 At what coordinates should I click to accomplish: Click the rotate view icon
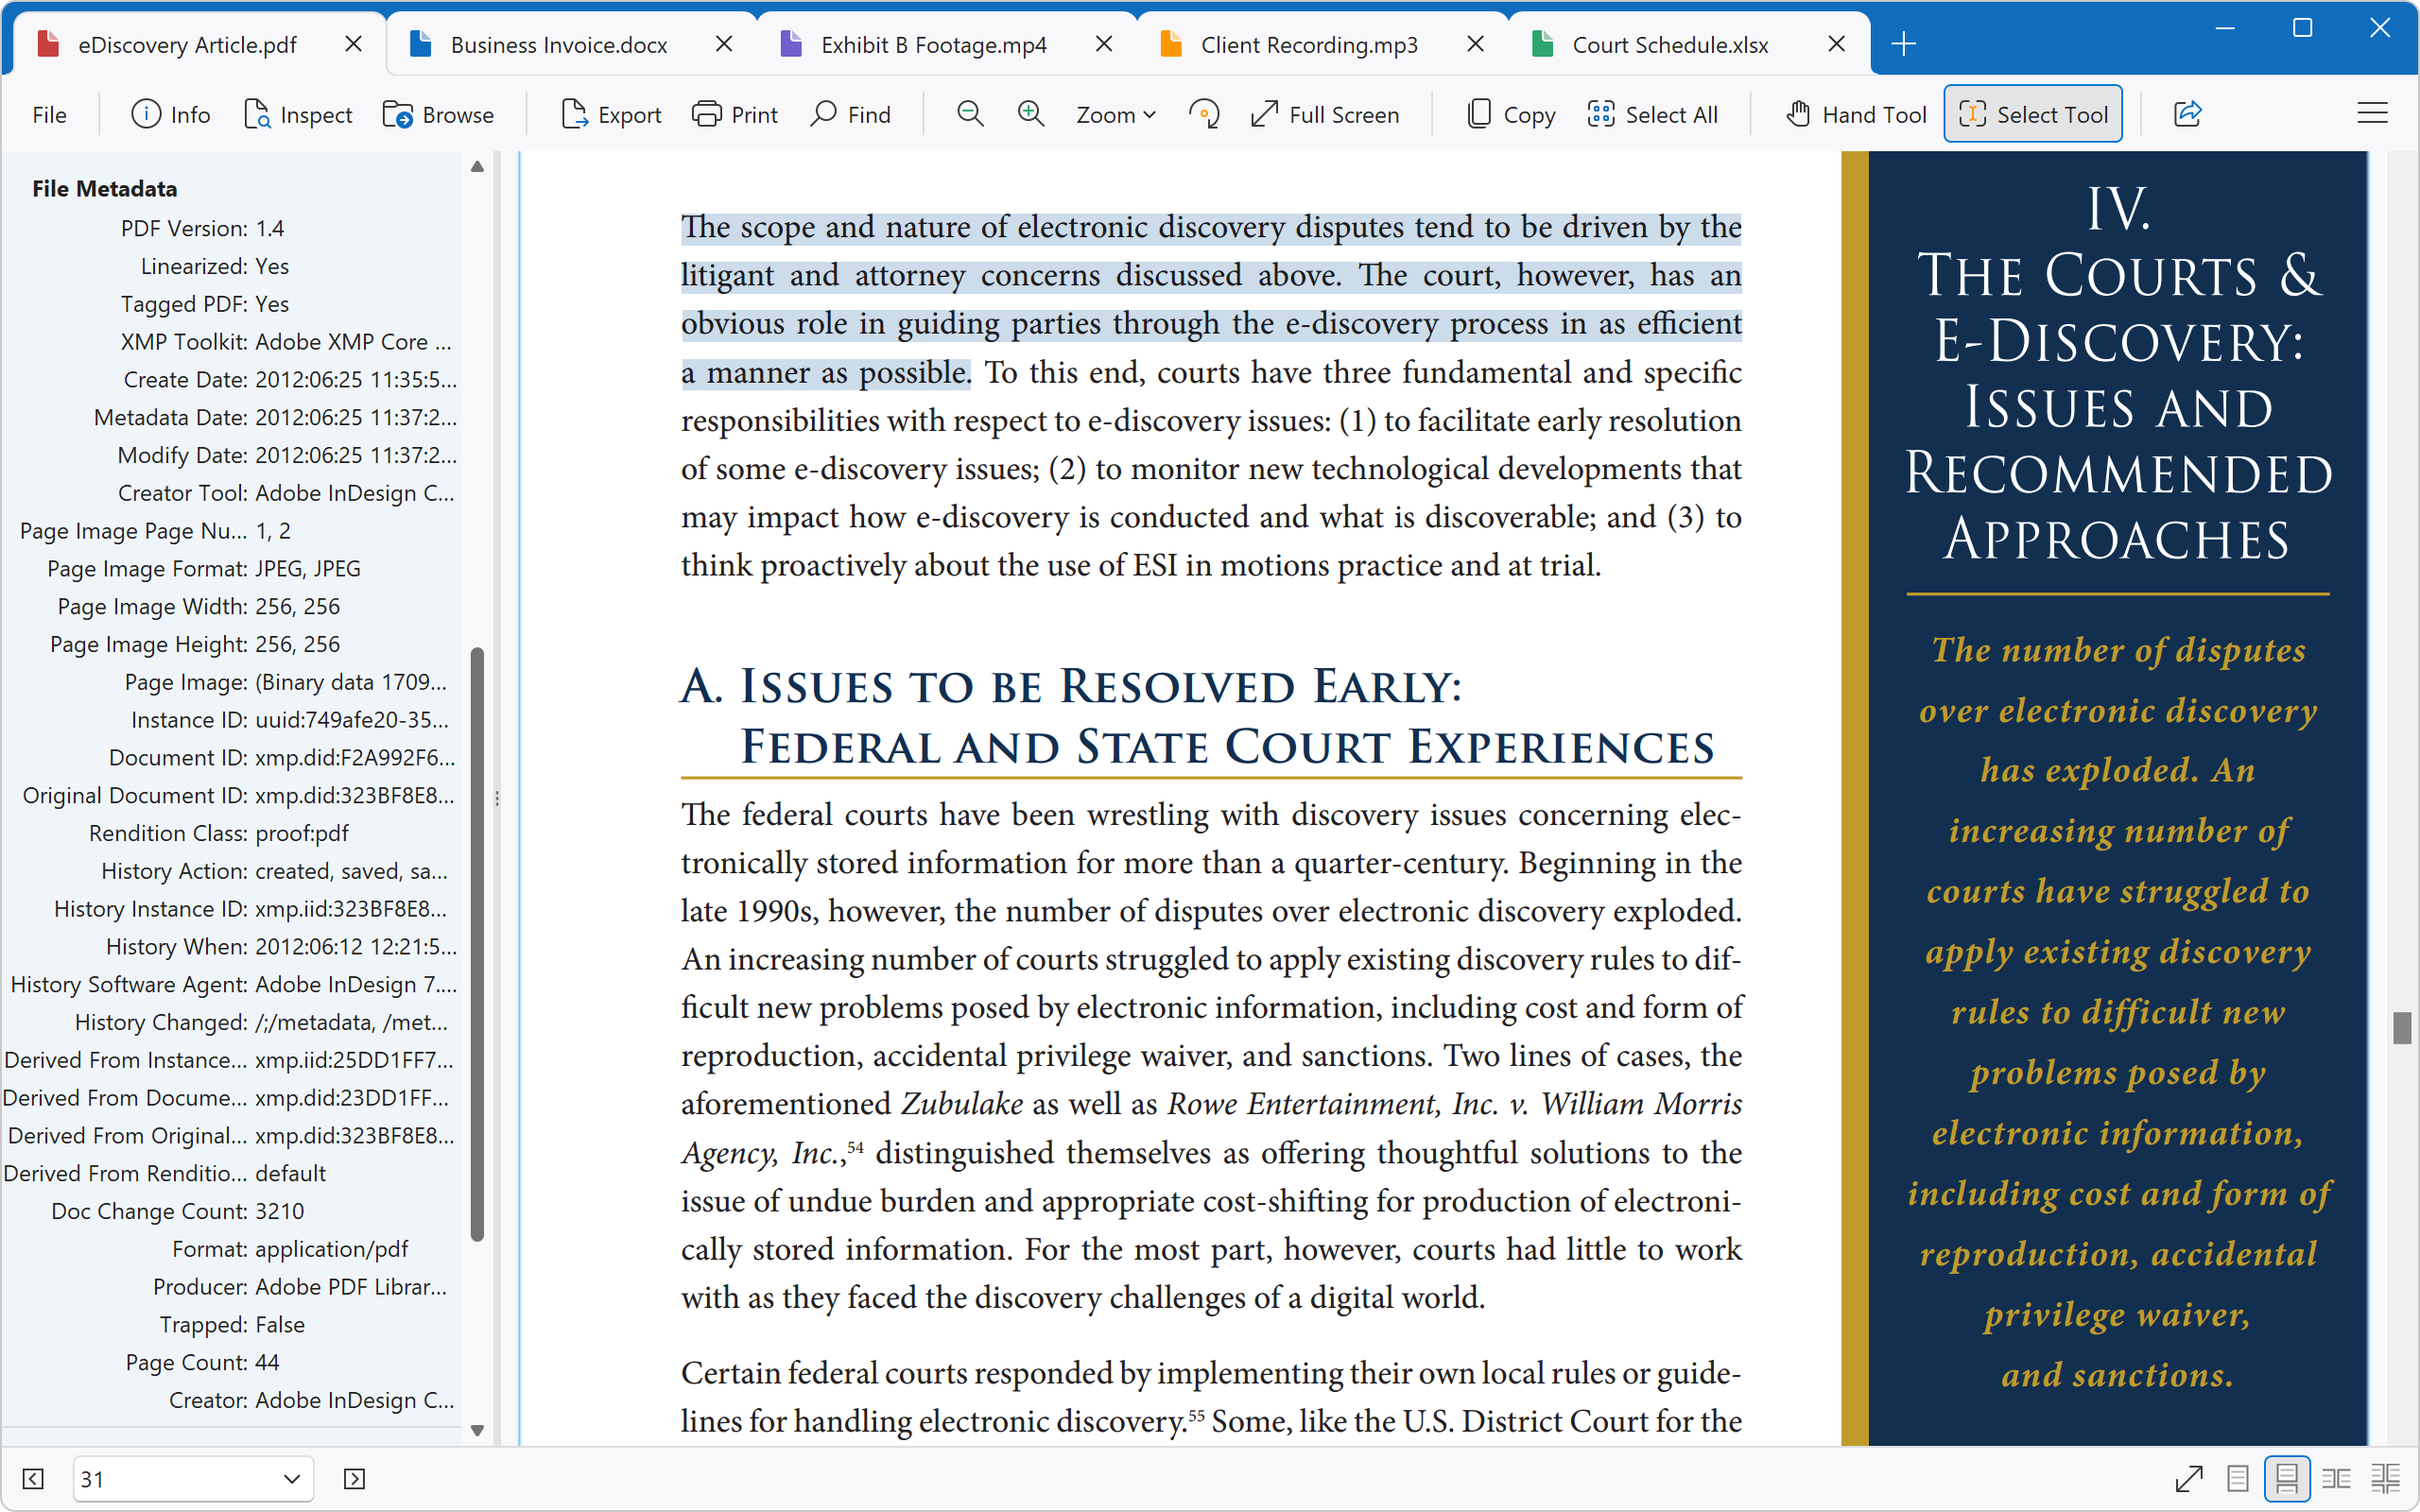click(x=1204, y=114)
